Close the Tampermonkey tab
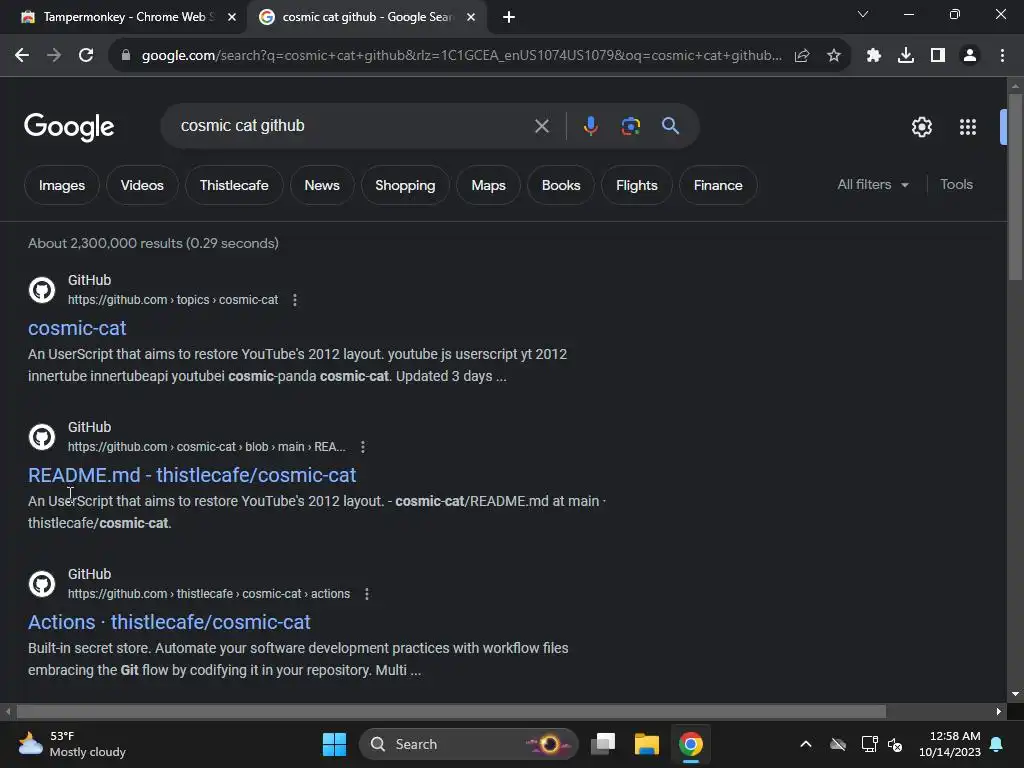This screenshot has height=768, width=1024. pyautogui.click(x=232, y=17)
